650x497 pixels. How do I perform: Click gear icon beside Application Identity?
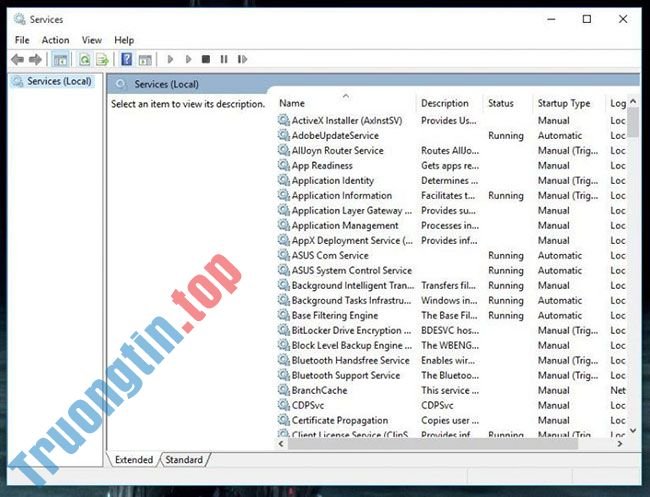click(x=284, y=180)
